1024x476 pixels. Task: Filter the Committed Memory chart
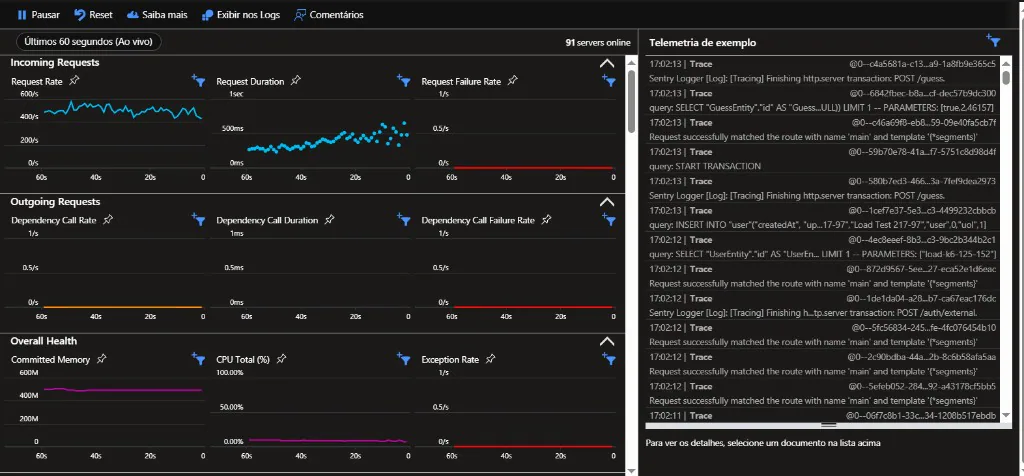click(199, 358)
